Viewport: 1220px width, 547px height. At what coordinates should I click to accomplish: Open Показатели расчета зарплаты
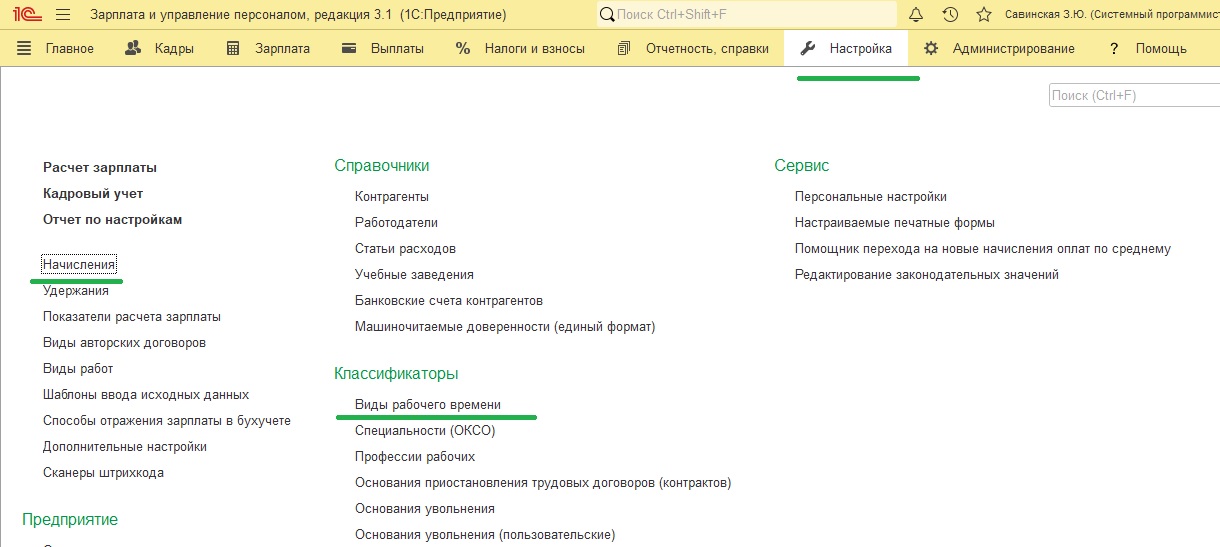132,317
